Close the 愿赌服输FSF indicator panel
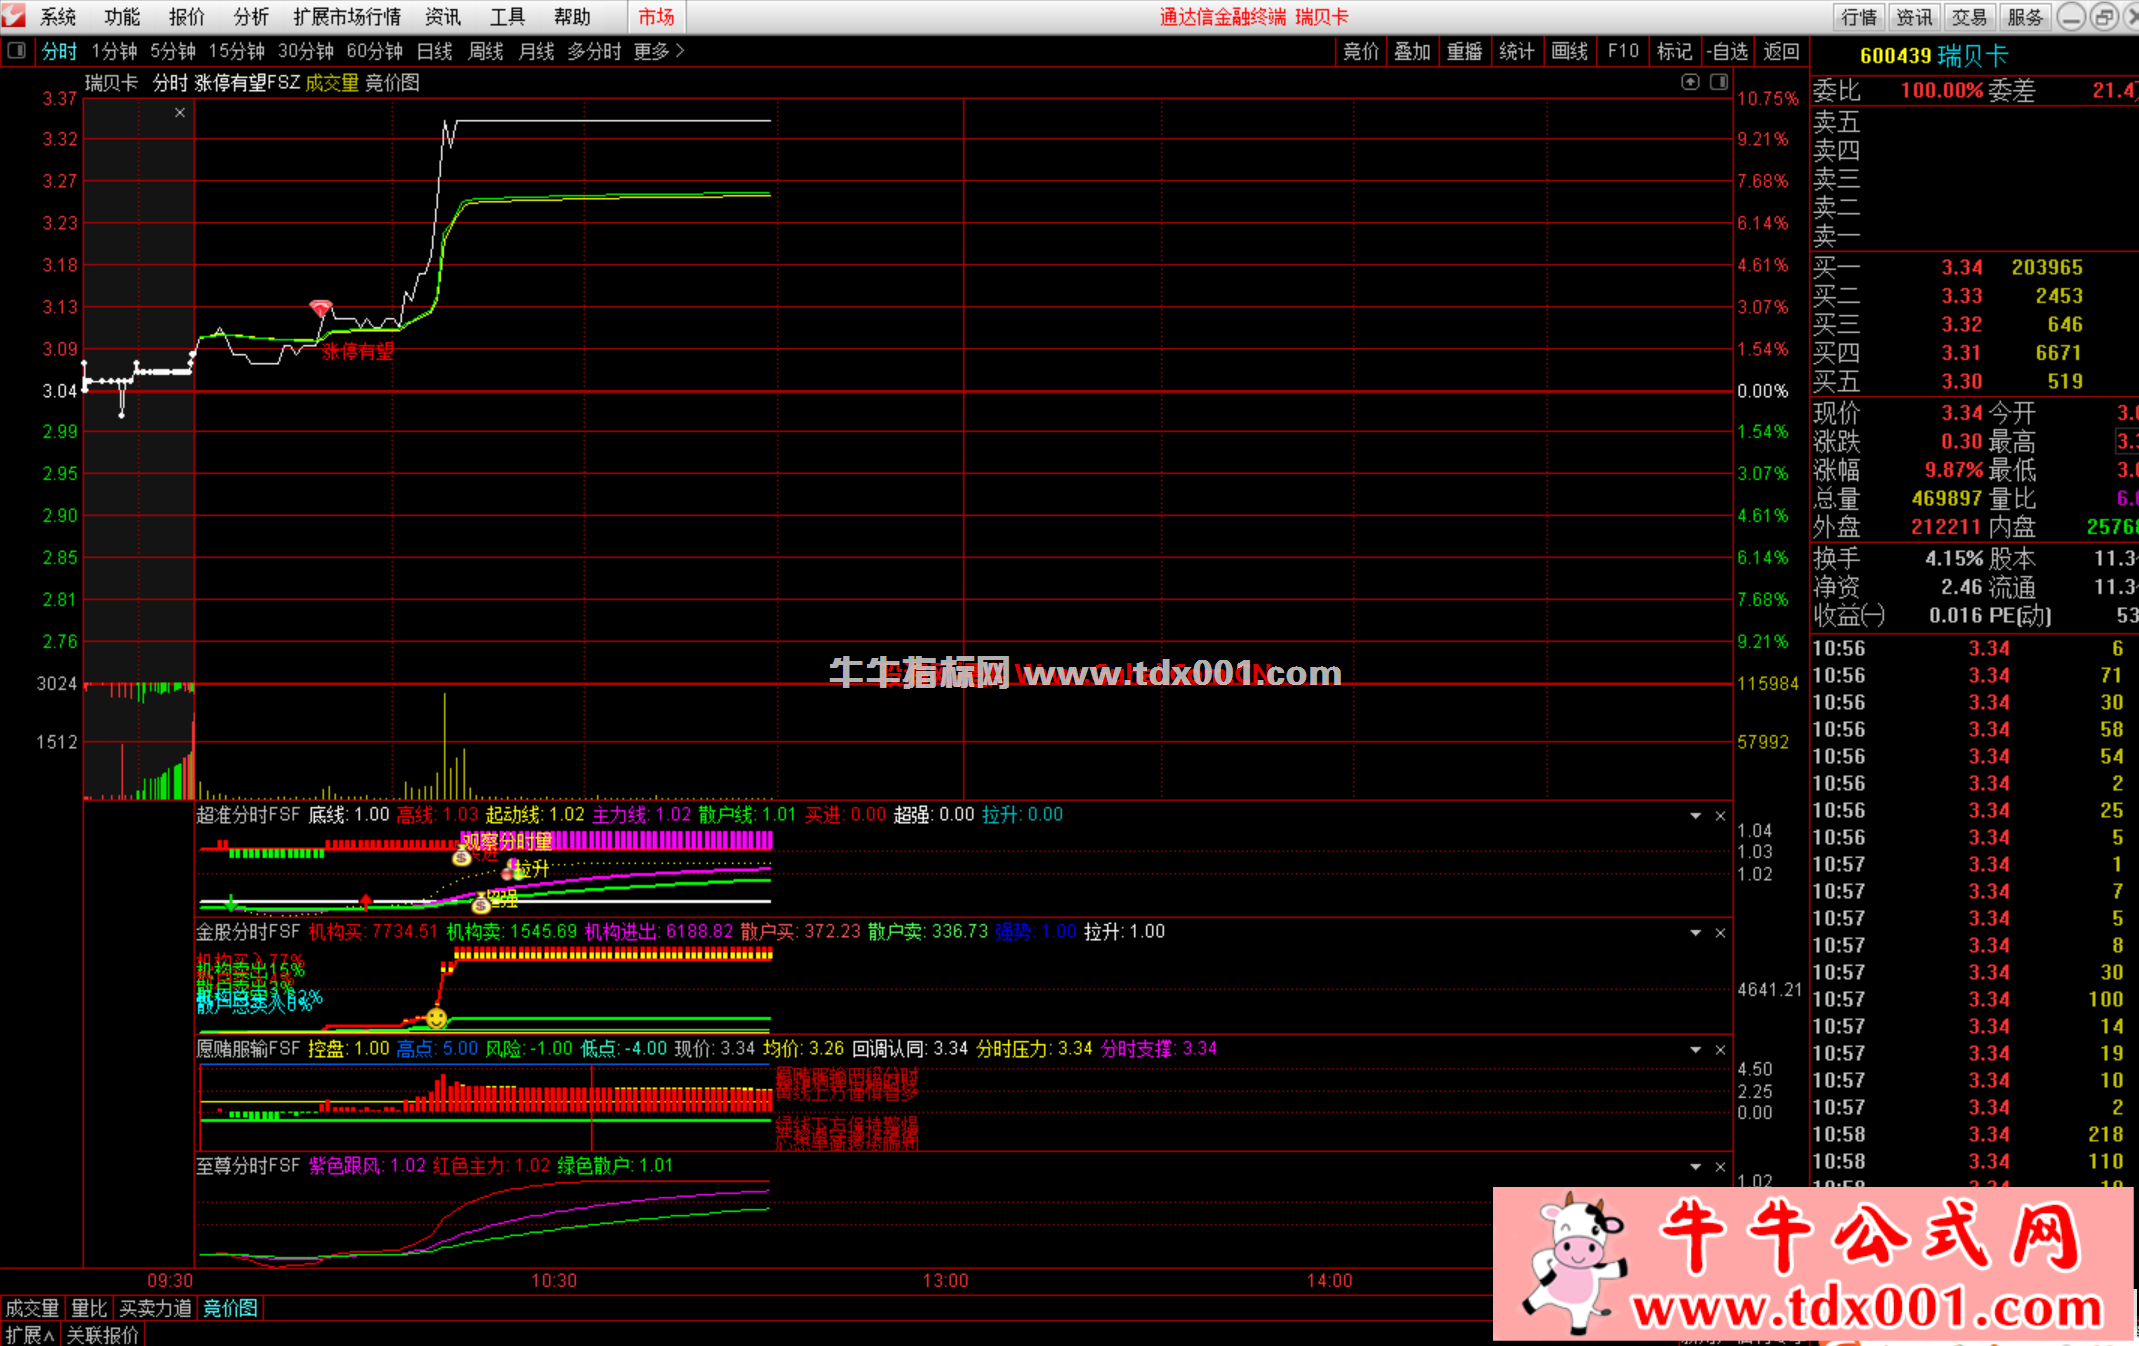 point(1720,1050)
